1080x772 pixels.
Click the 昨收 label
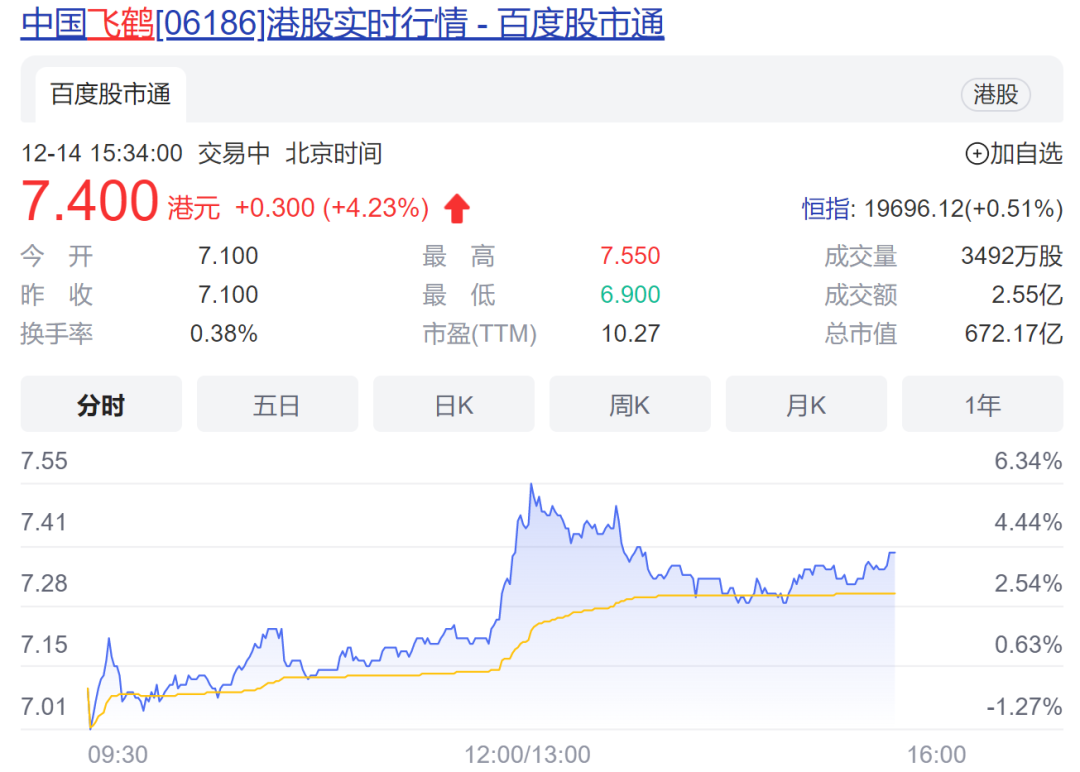click(x=56, y=295)
